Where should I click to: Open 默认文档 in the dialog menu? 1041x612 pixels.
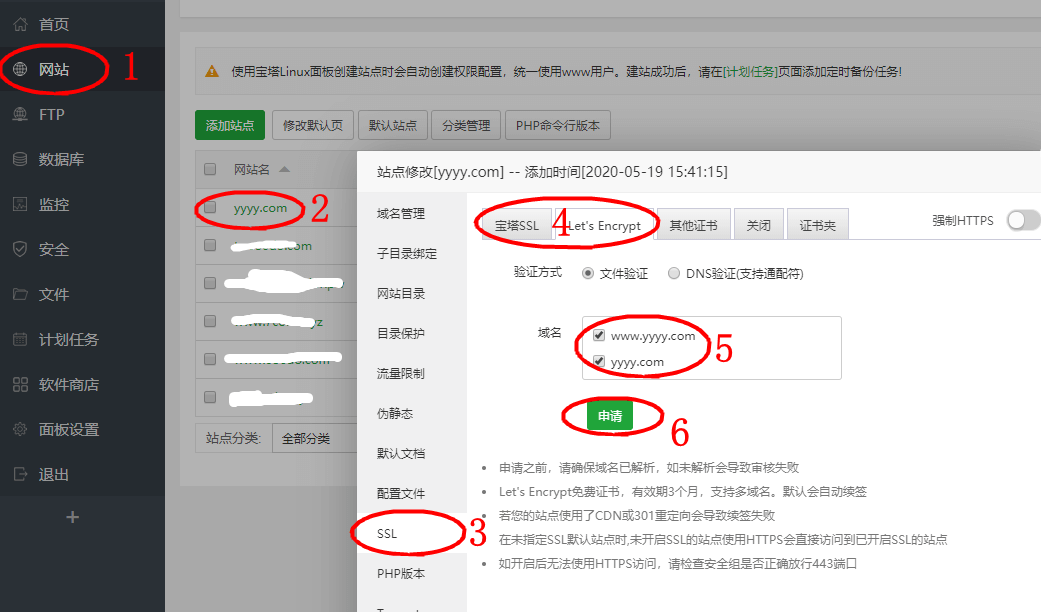[401, 453]
